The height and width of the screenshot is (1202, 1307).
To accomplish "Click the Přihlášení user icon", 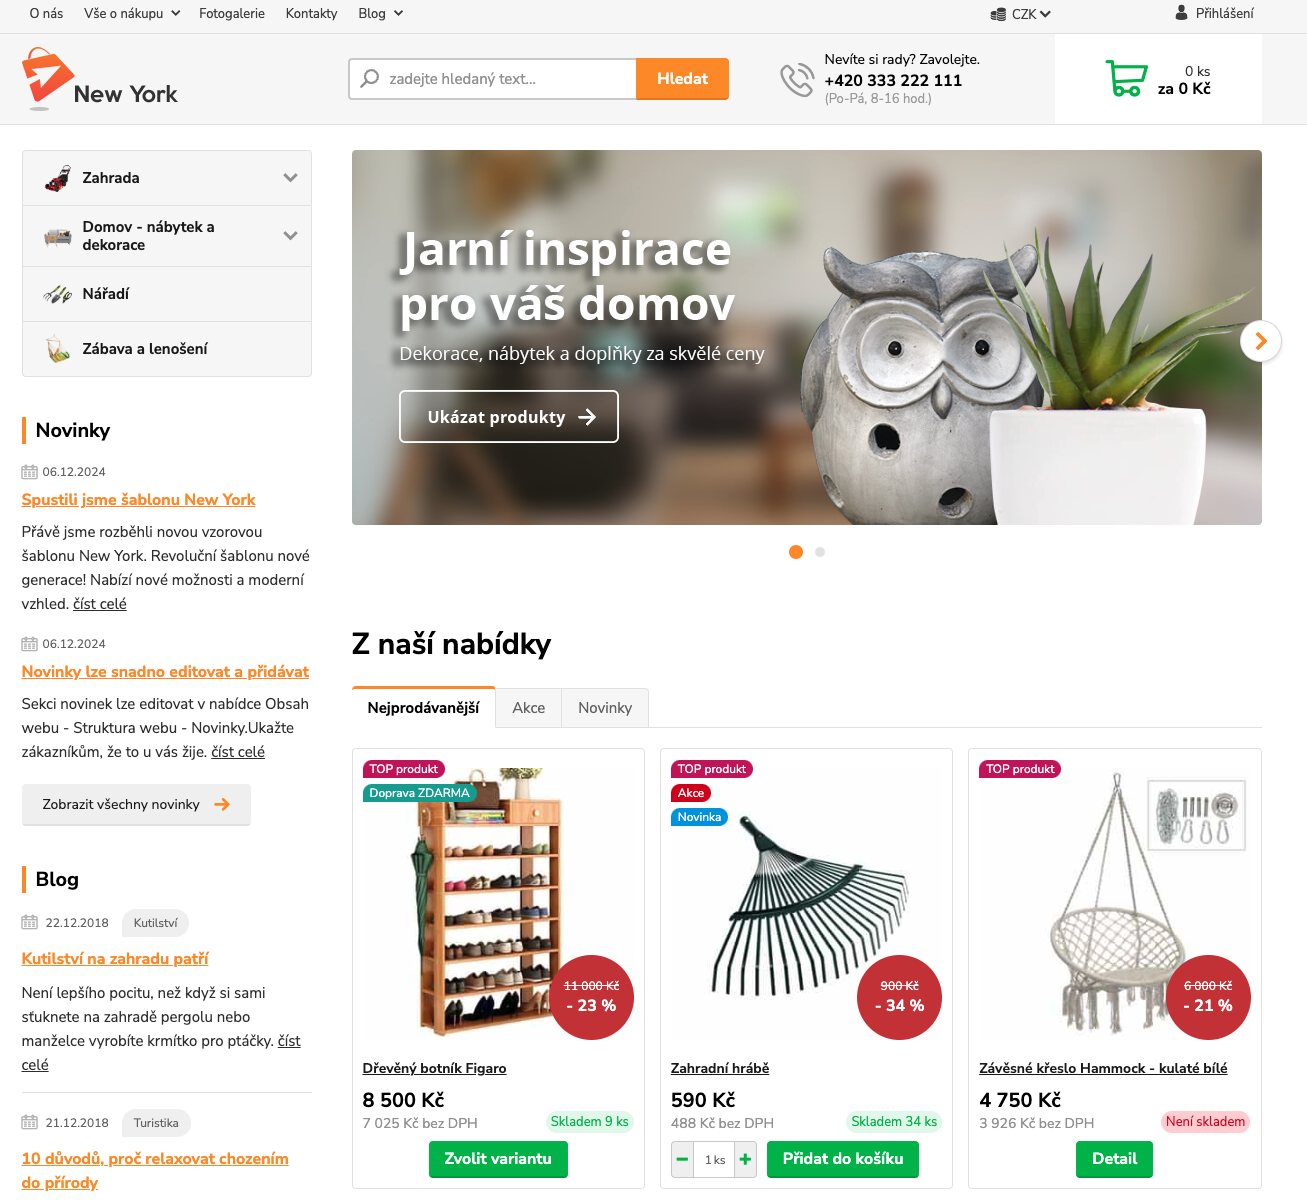I will [1181, 13].
